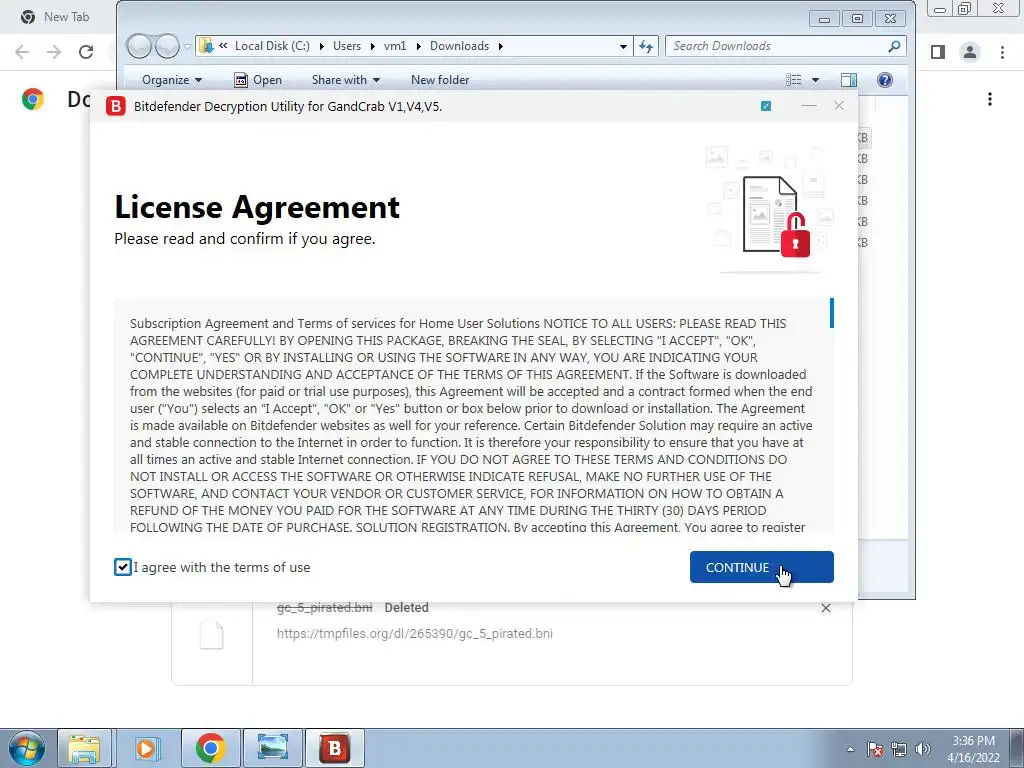Open the Organize menu in Explorer
Viewport: 1024px width, 768px height.
click(x=172, y=80)
